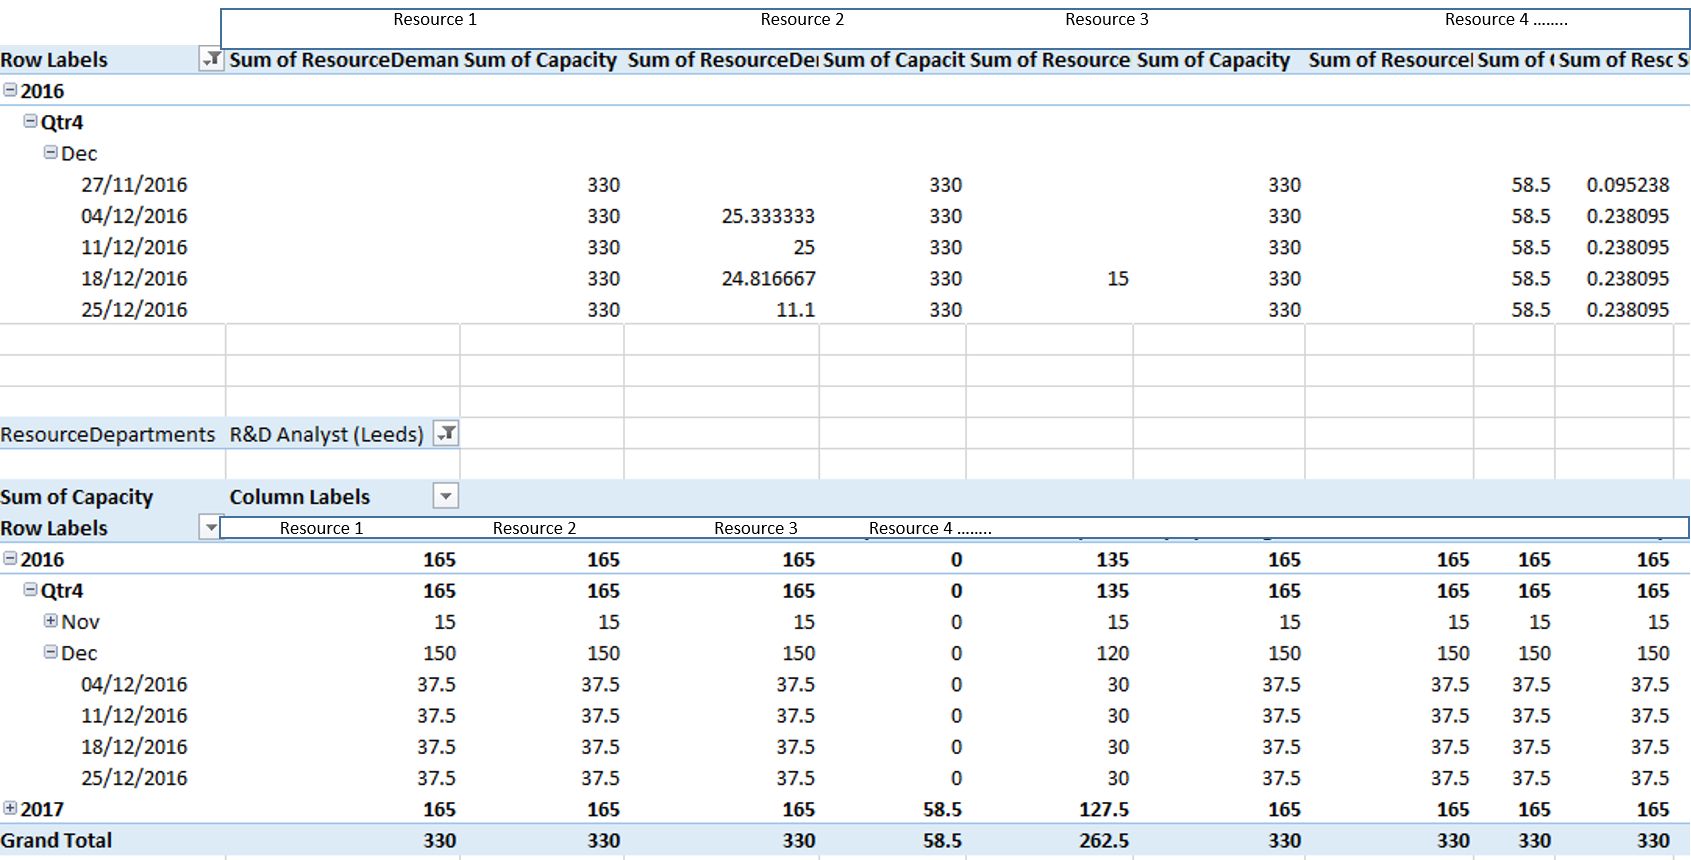This screenshot has height=860, width=1691.
Task: Select the cell with value 11.1
Action: pos(795,310)
